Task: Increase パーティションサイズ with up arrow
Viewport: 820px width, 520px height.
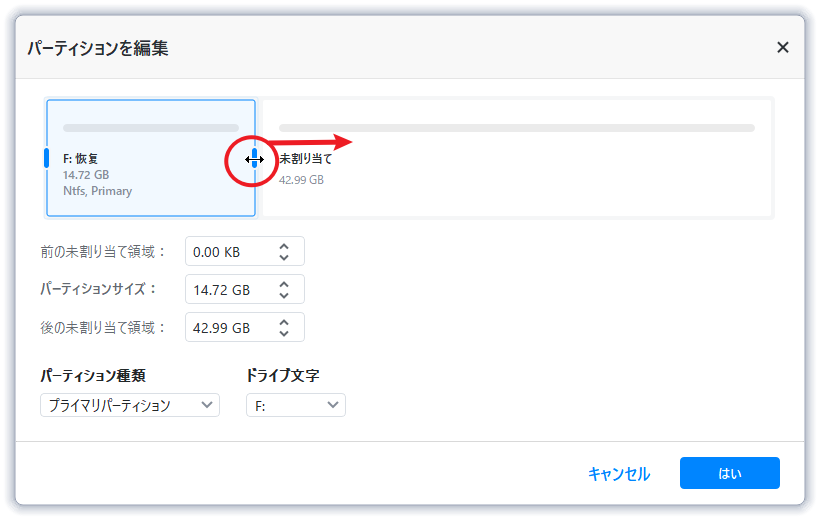Action: click(284, 283)
